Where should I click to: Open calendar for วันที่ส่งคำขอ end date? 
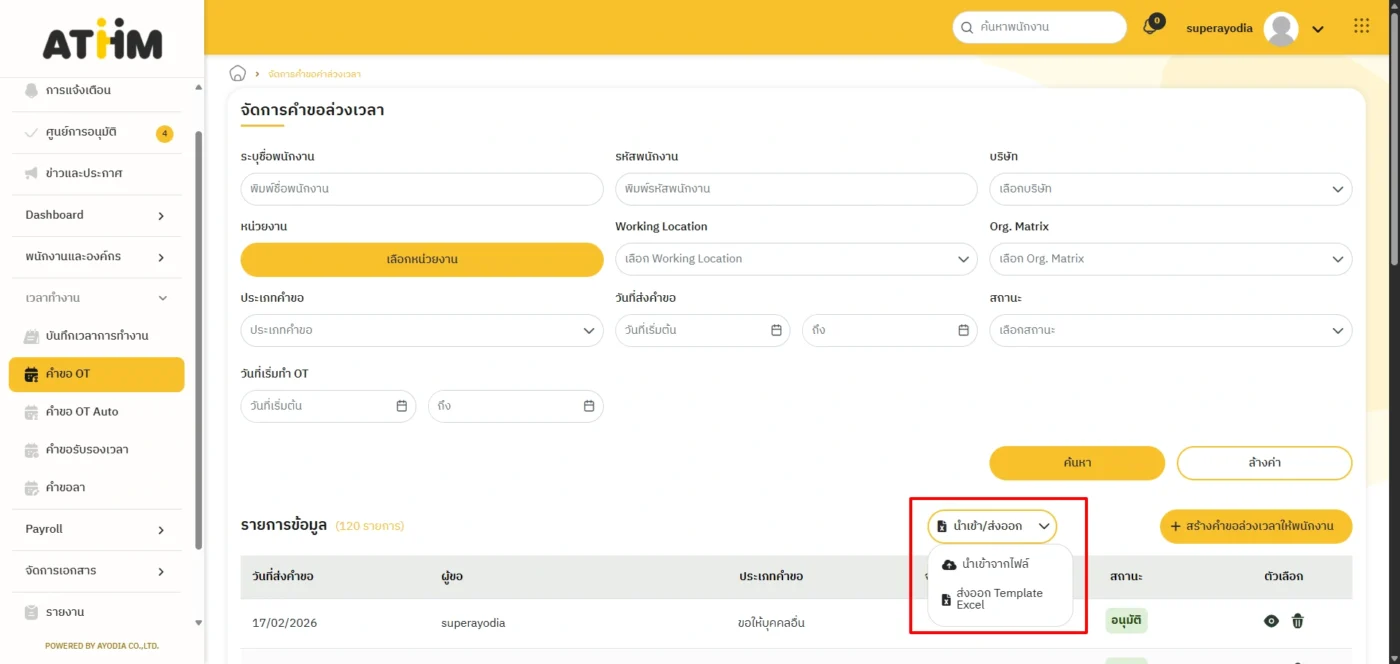pos(963,330)
